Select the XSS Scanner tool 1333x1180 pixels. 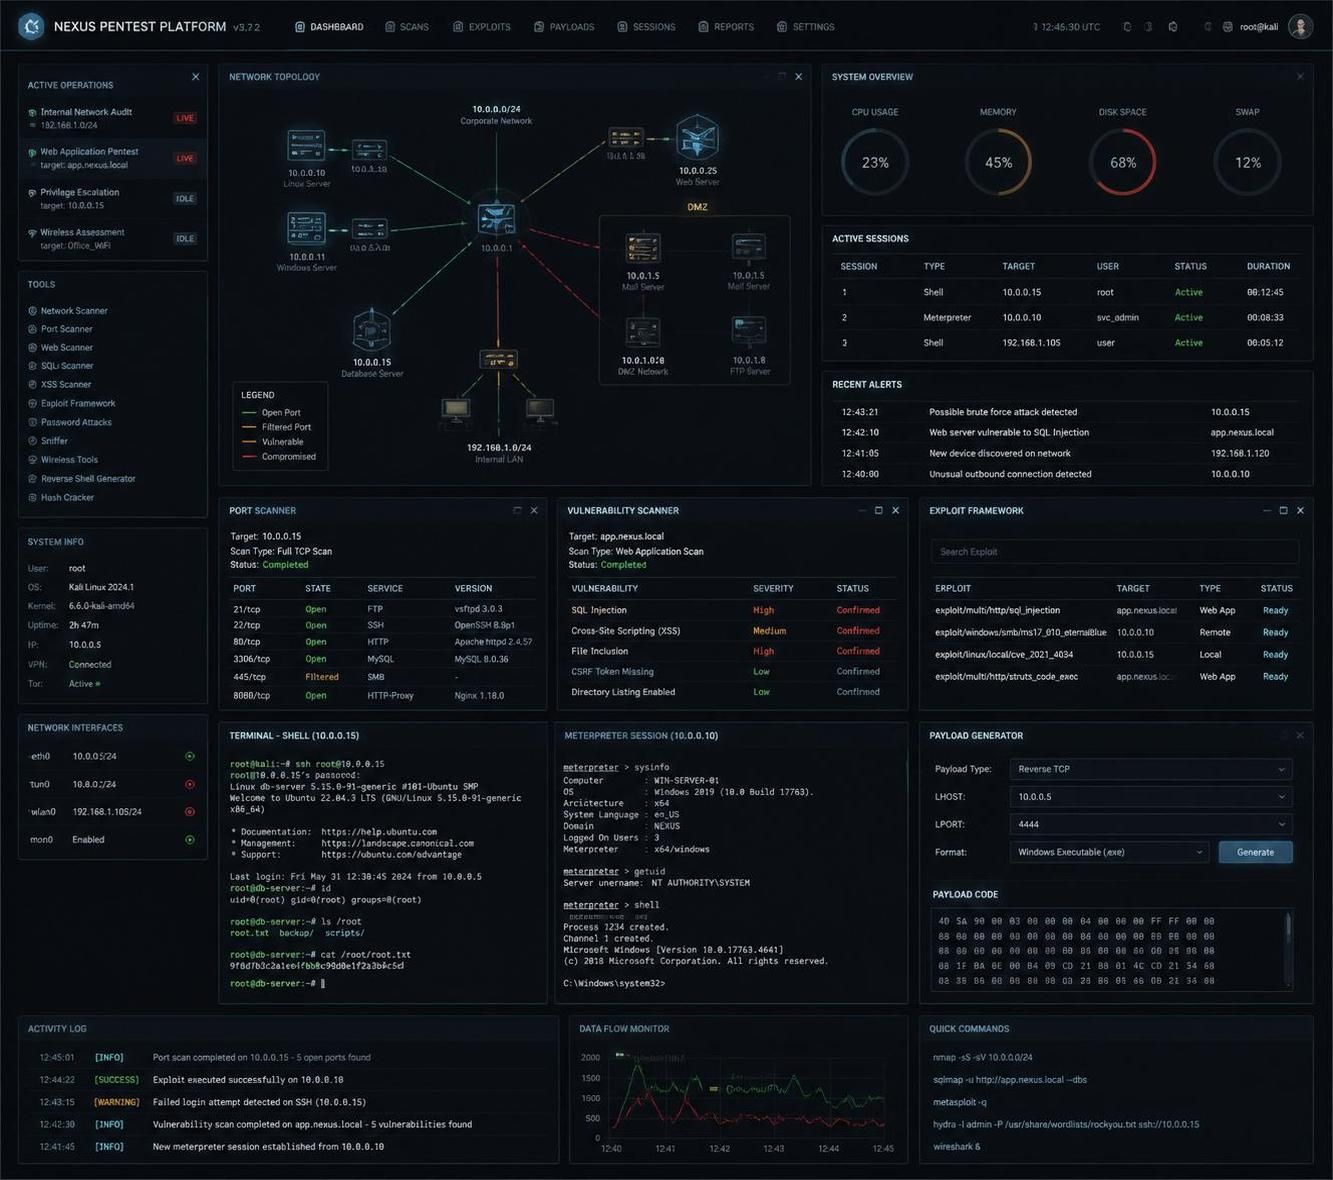point(65,385)
